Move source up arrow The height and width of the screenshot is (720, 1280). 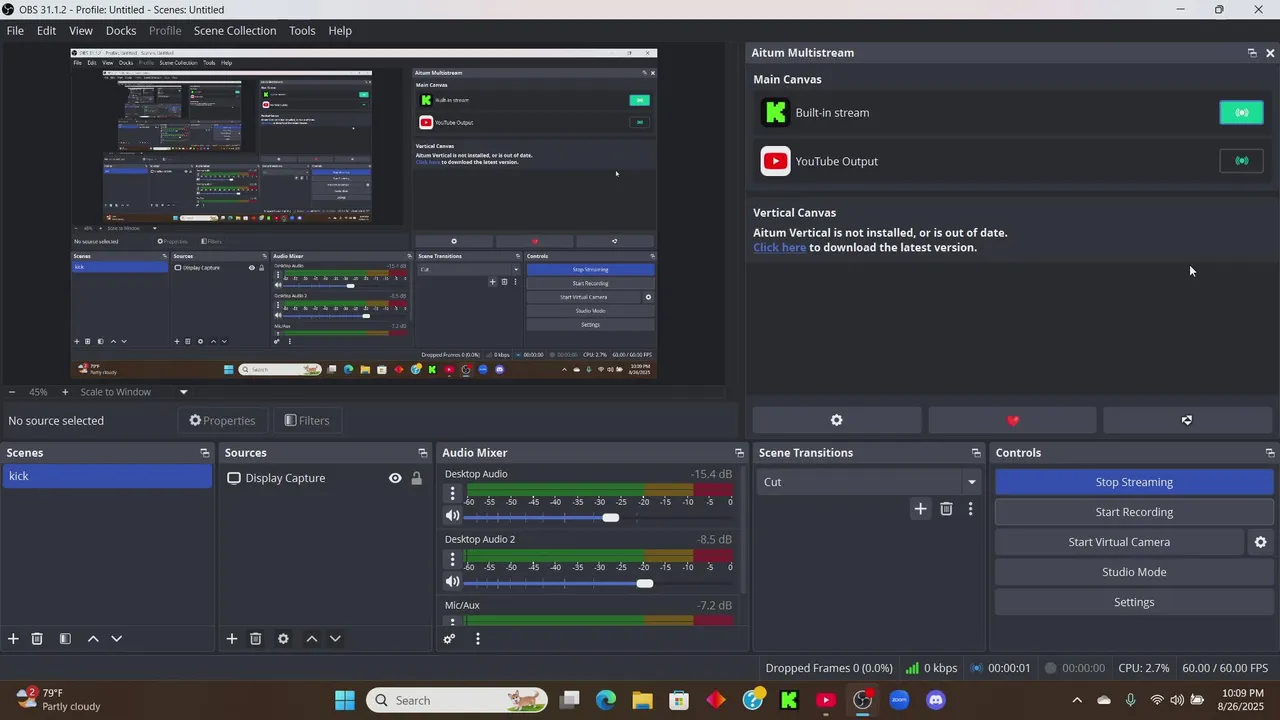tap(311, 638)
